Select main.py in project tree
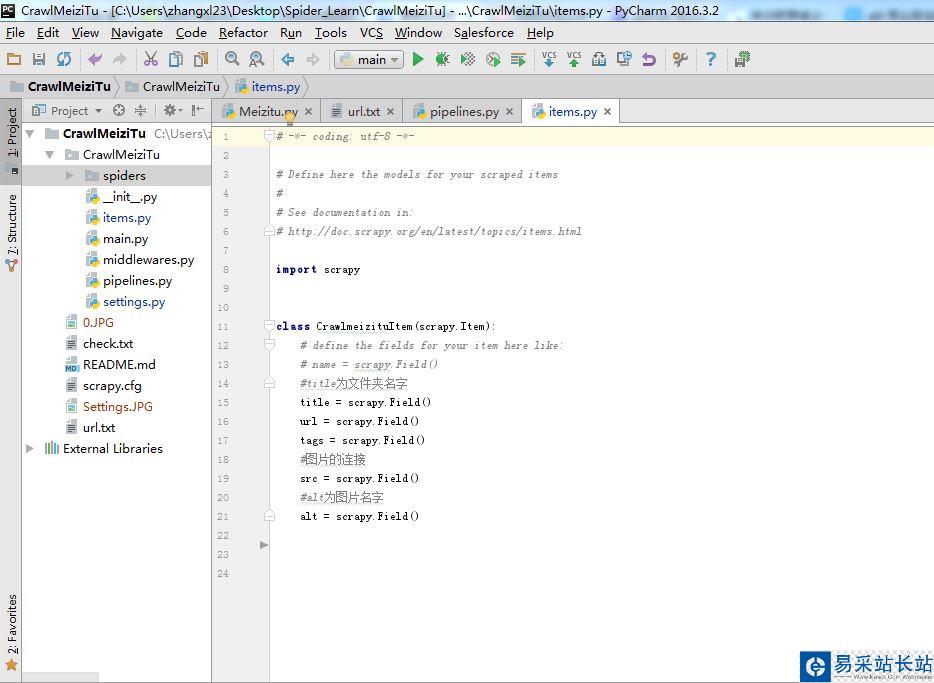The width and height of the screenshot is (934, 683). pos(125,239)
